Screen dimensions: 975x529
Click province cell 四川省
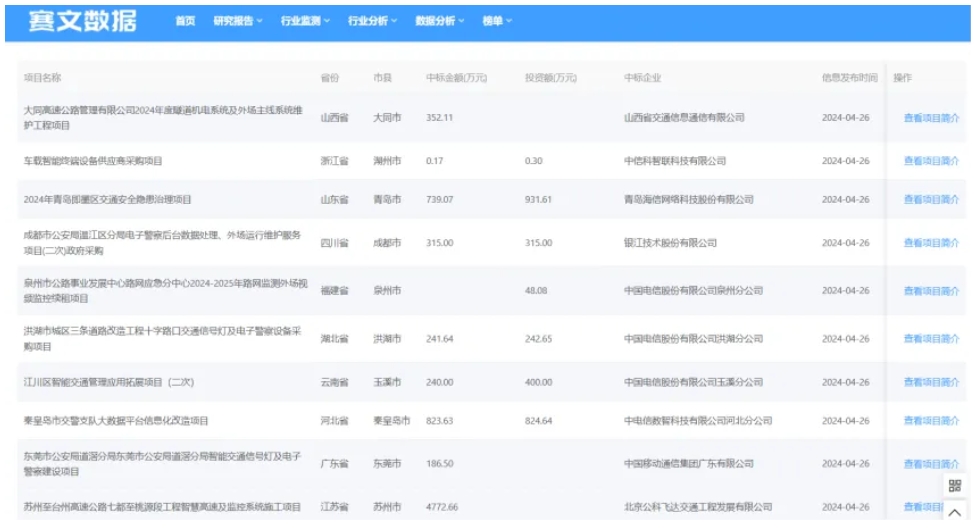pyautogui.click(x=335, y=243)
